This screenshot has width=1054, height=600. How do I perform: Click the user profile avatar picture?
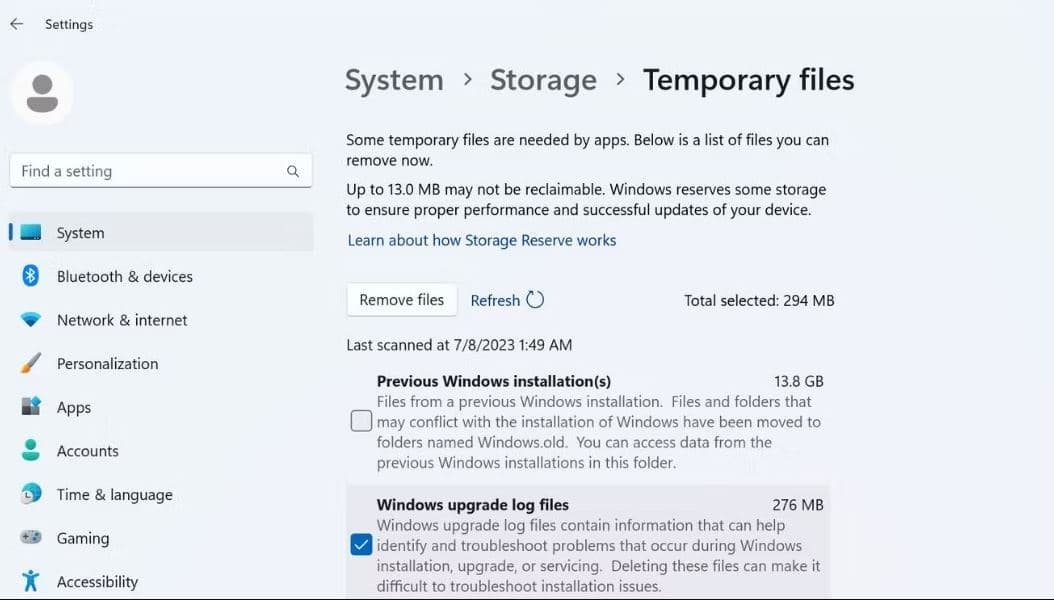coord(42,93)
